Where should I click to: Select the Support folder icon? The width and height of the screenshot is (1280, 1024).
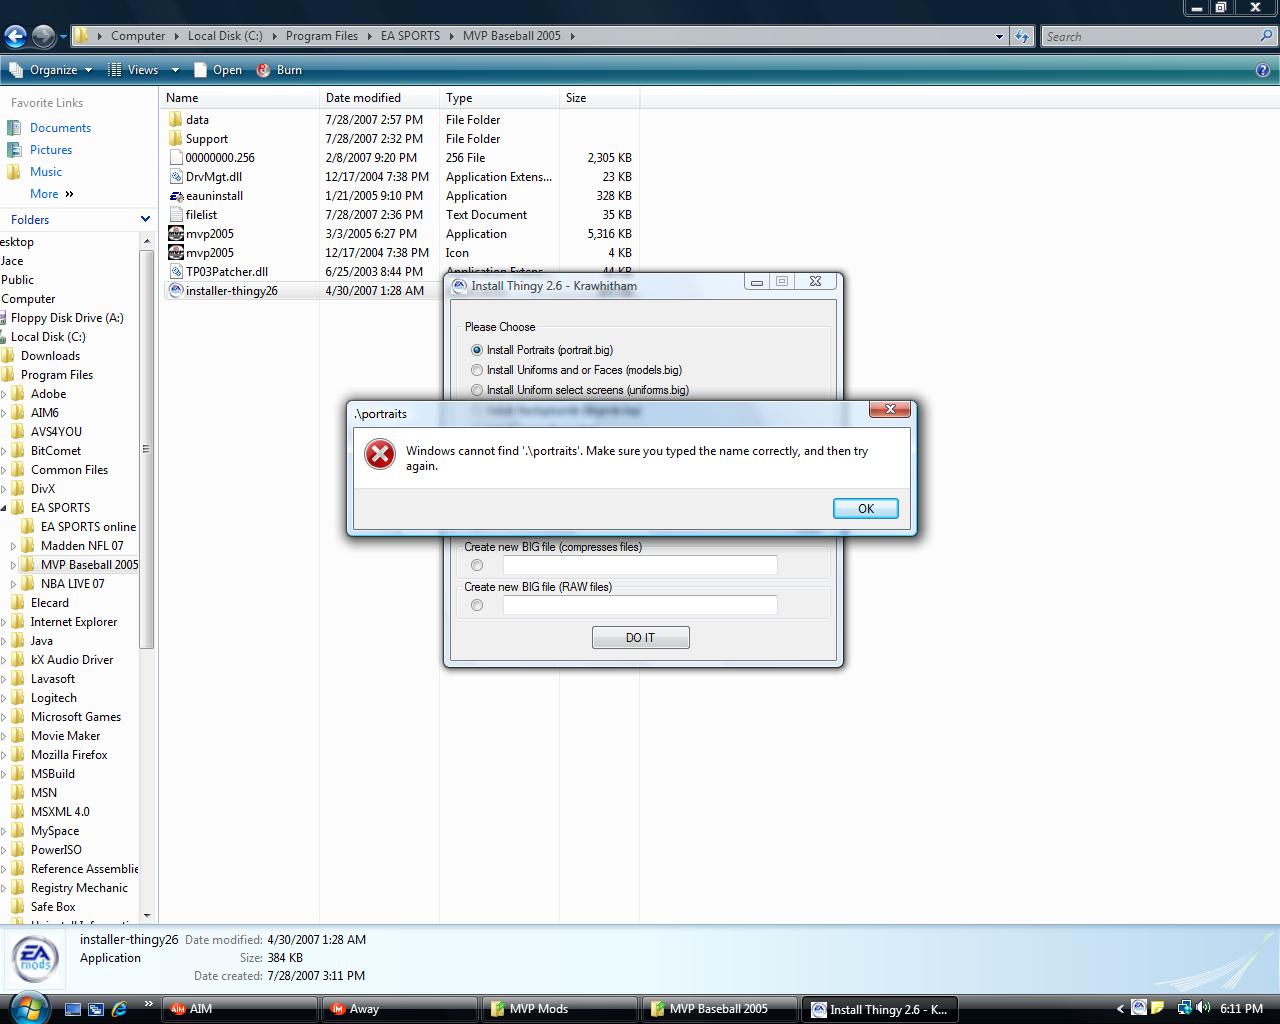176,138
